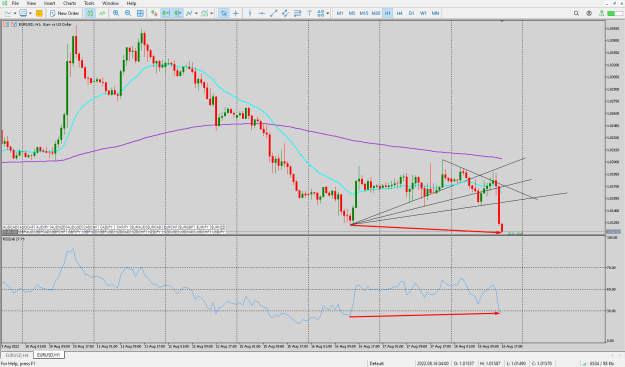Open the search magnifier icon
This screenshot has width=625, height=367.
click(x=576, y=13)
